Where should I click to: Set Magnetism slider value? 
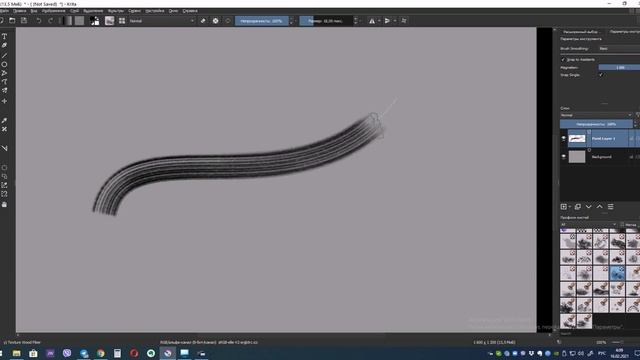pyautogui.click(x=619, y=67)
